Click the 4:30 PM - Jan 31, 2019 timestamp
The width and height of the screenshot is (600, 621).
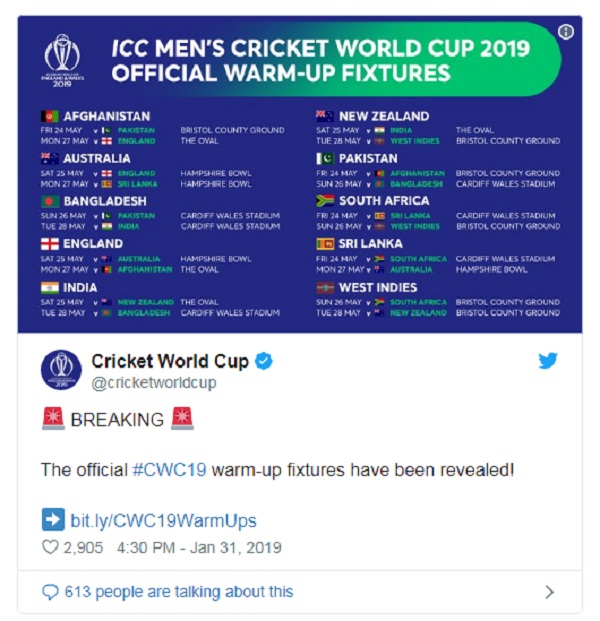tap(199, 547)
